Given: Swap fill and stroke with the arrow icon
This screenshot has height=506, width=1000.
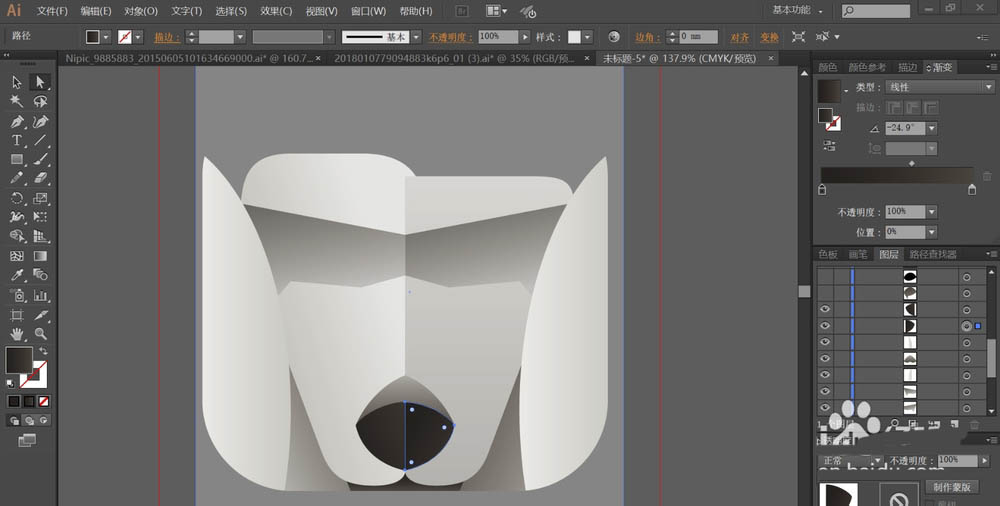Looking at the screenshot, I should (43, 351).
